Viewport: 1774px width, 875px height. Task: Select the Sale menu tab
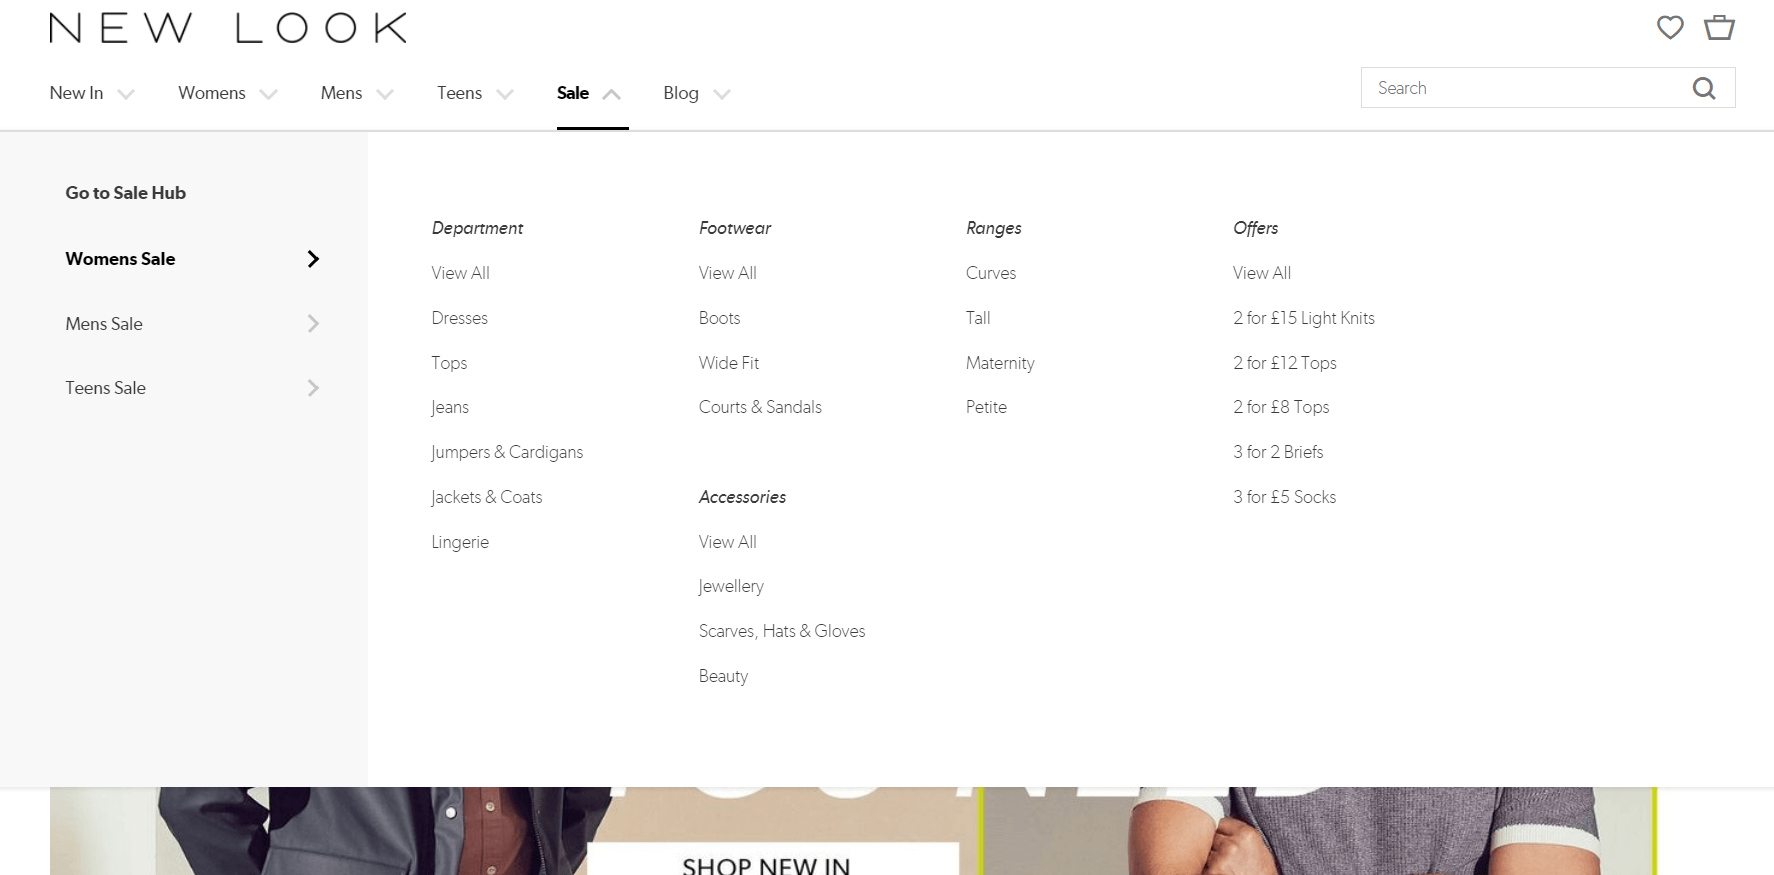tap(573, 93)
